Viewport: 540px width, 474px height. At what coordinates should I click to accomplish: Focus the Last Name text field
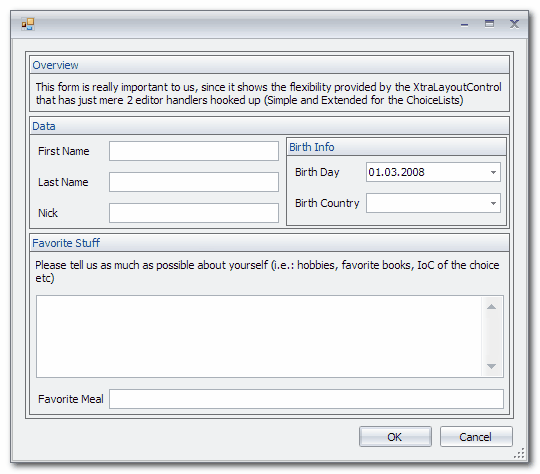[194, 182]
